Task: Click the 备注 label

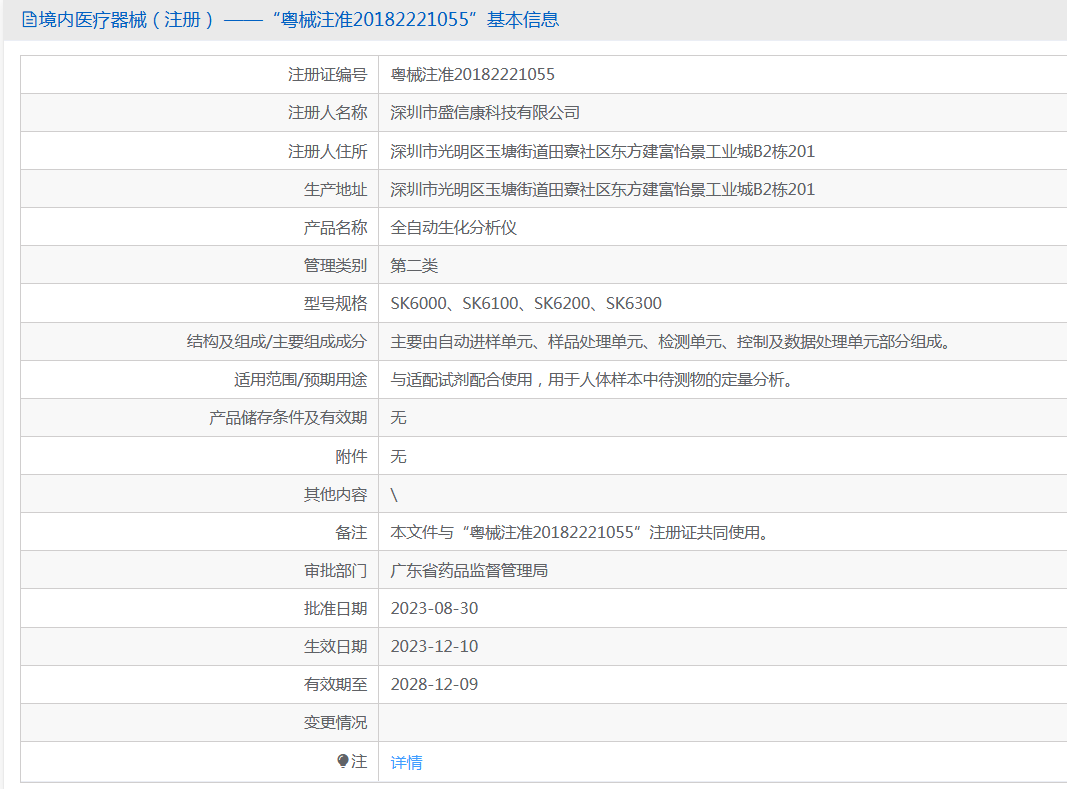Action: [351, 532]
